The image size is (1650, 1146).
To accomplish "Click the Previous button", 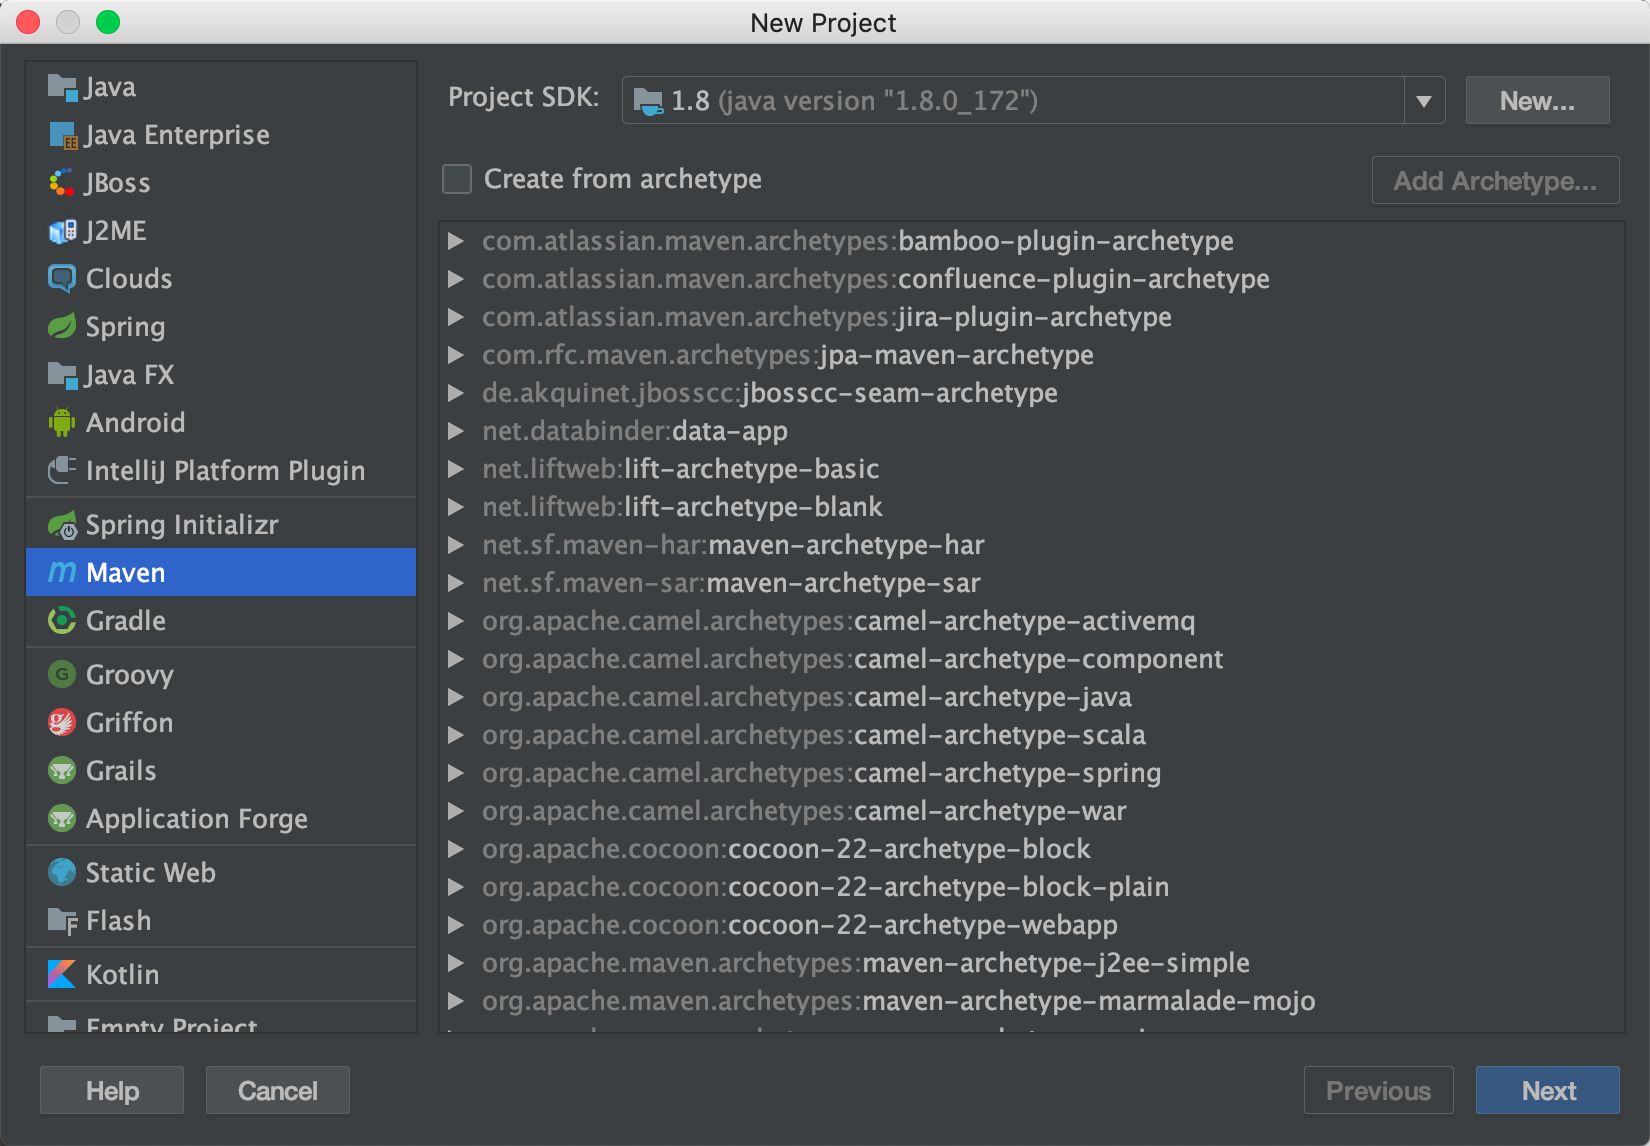I will coord(1378,1090).
